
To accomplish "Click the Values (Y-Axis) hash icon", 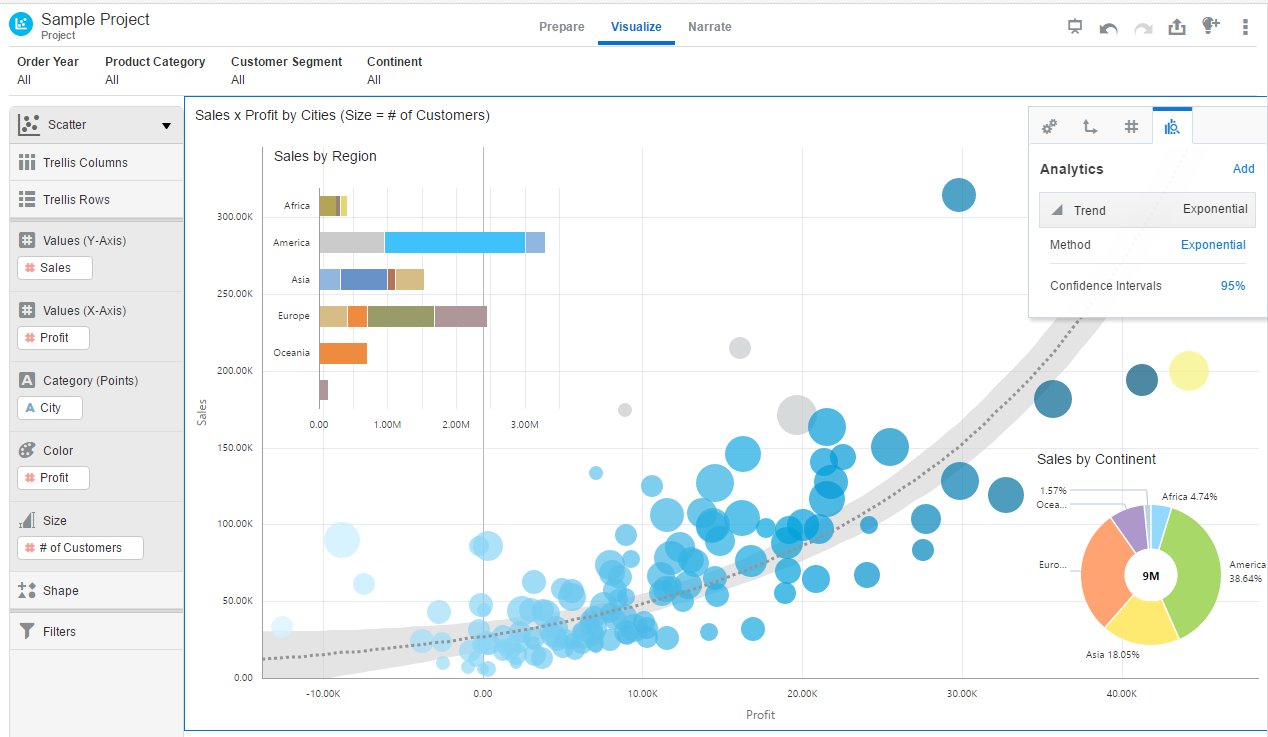I will click(27, 240).
